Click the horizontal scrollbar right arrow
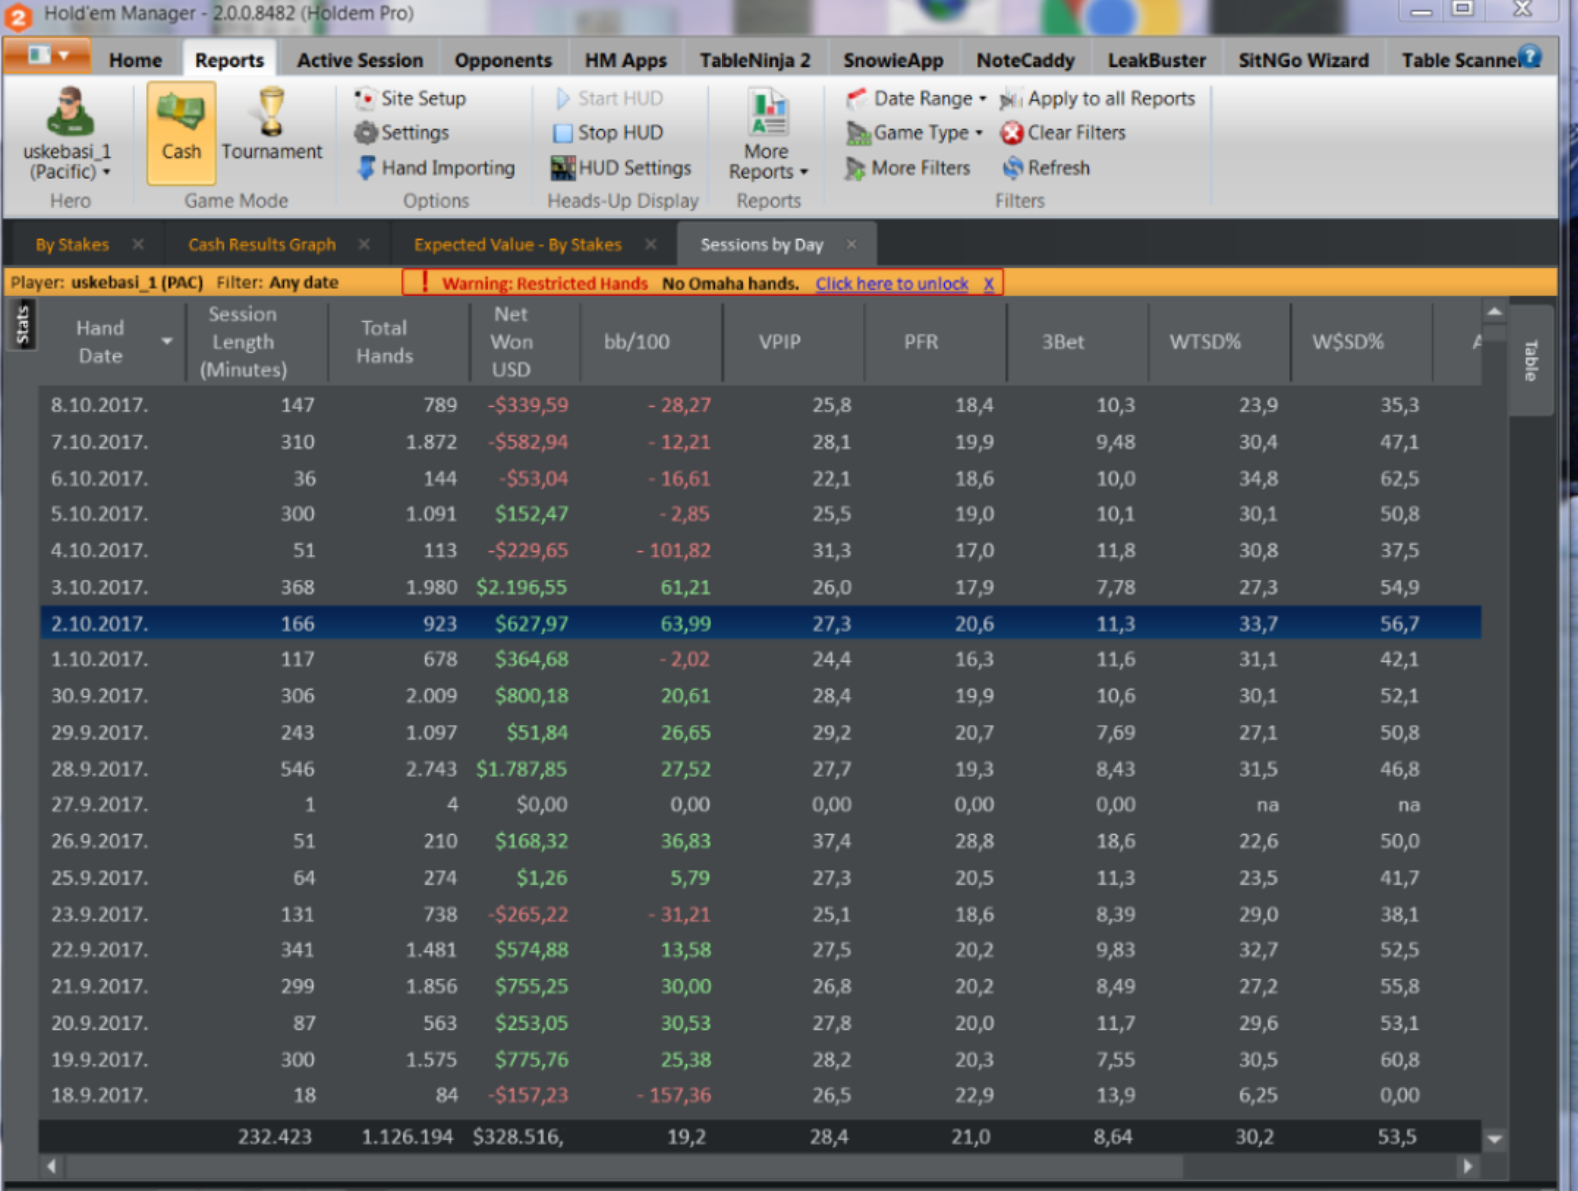 [x=1467, y=1166]
